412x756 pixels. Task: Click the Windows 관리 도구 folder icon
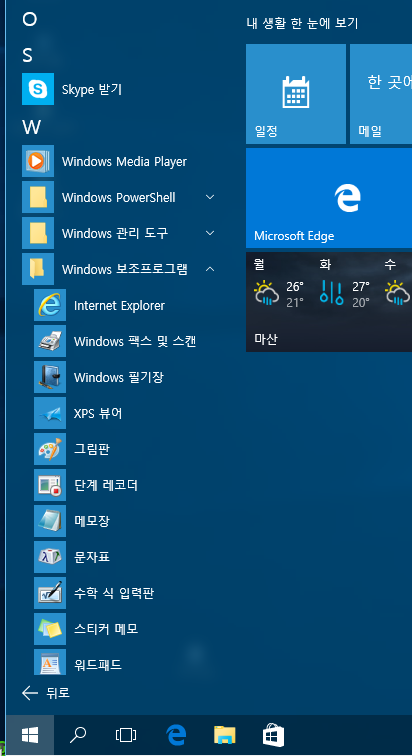(x=38, y=233)
